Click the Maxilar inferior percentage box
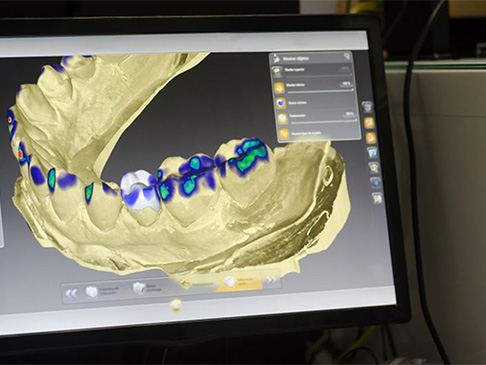 (346, 83)
